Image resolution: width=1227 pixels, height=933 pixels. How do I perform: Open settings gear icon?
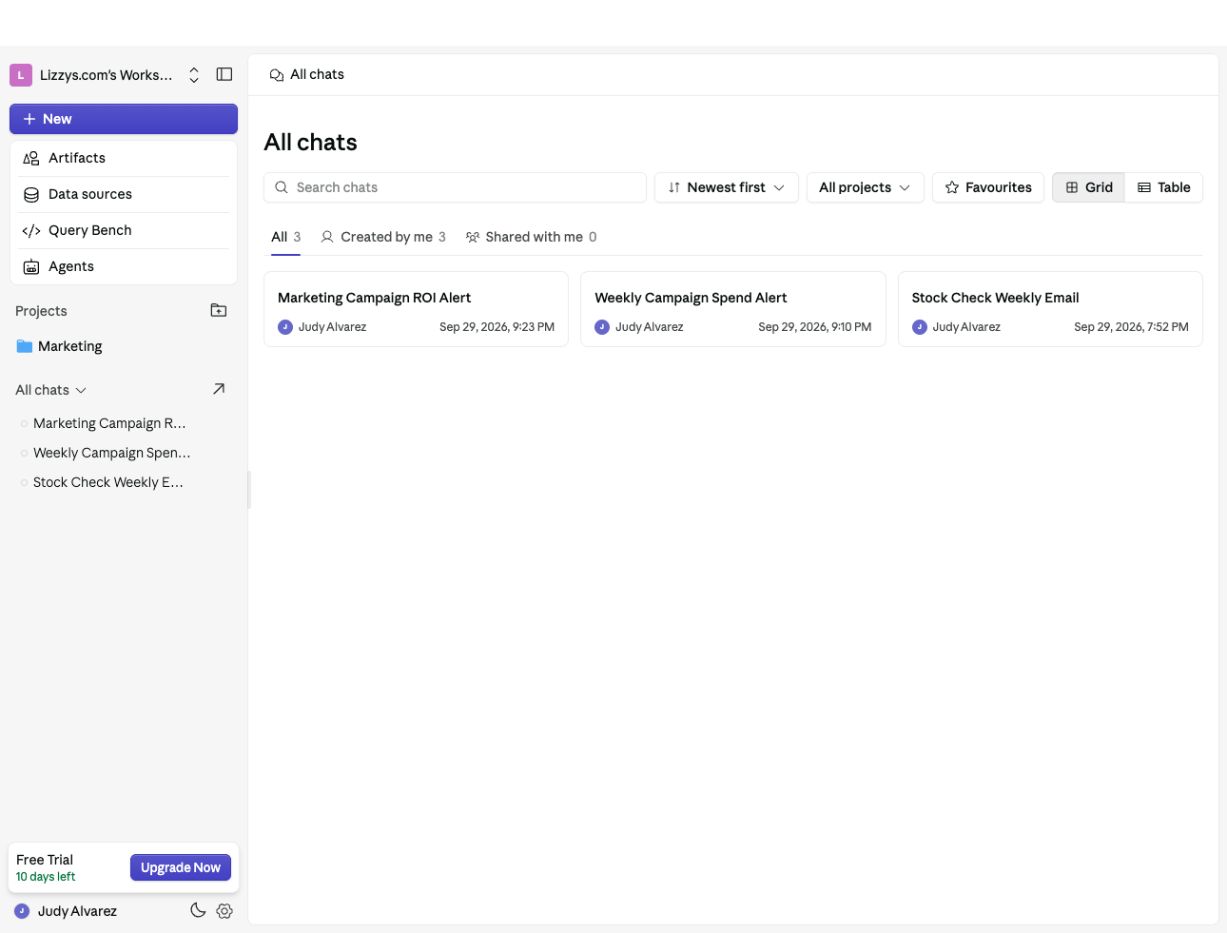[x=224, y=911]
